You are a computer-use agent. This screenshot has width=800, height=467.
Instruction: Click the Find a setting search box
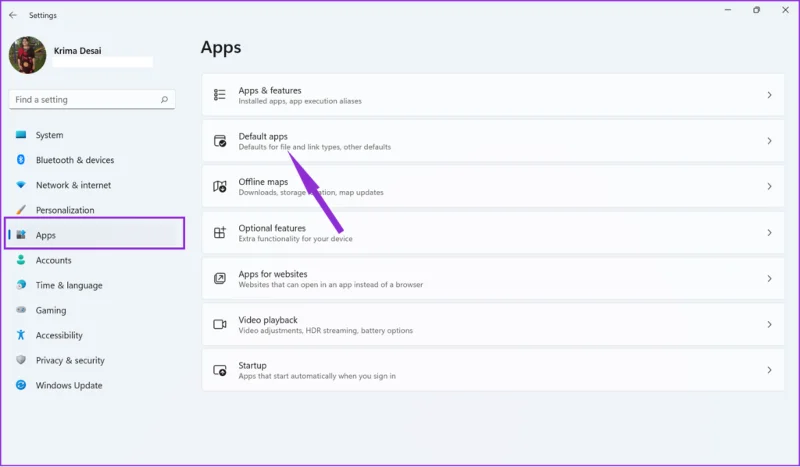92,100
